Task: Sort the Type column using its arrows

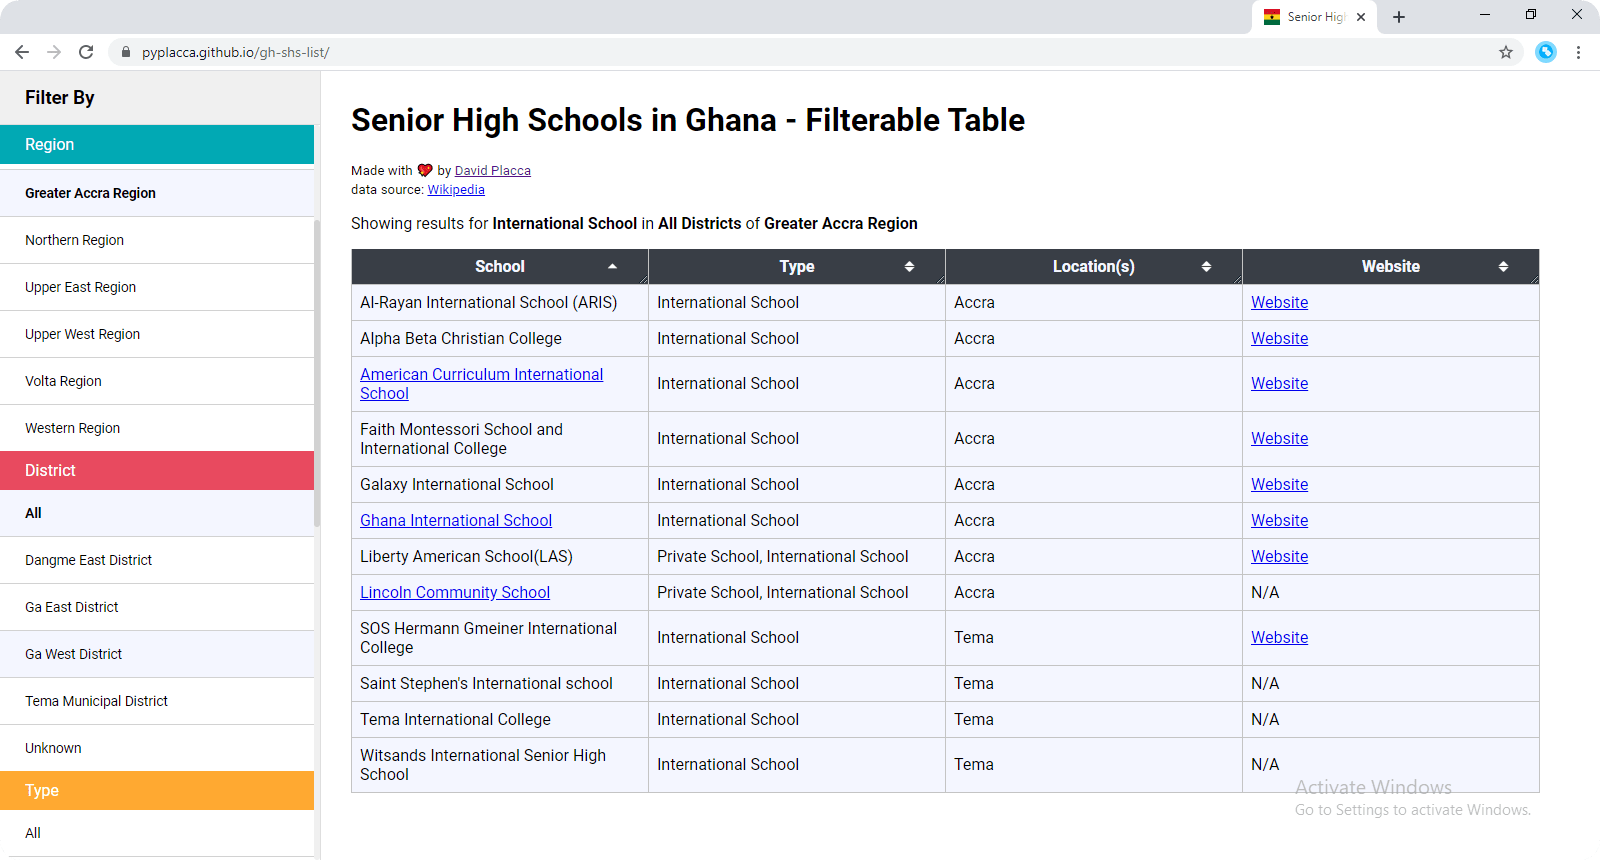Action: (x=909, y=266)
